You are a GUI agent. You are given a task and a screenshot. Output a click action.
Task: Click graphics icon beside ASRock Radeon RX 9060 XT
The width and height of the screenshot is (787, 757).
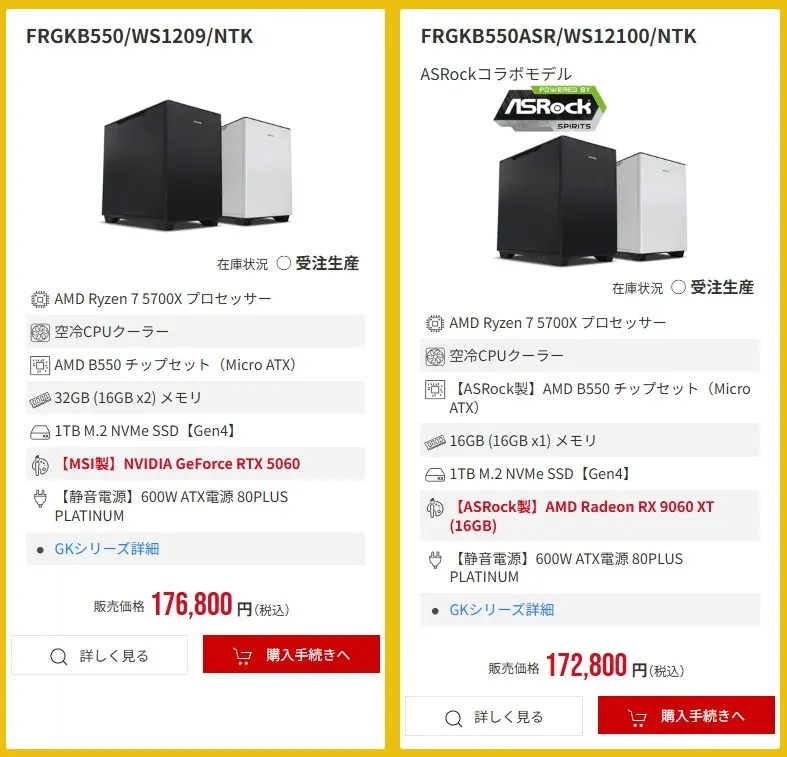pos(435,507)
